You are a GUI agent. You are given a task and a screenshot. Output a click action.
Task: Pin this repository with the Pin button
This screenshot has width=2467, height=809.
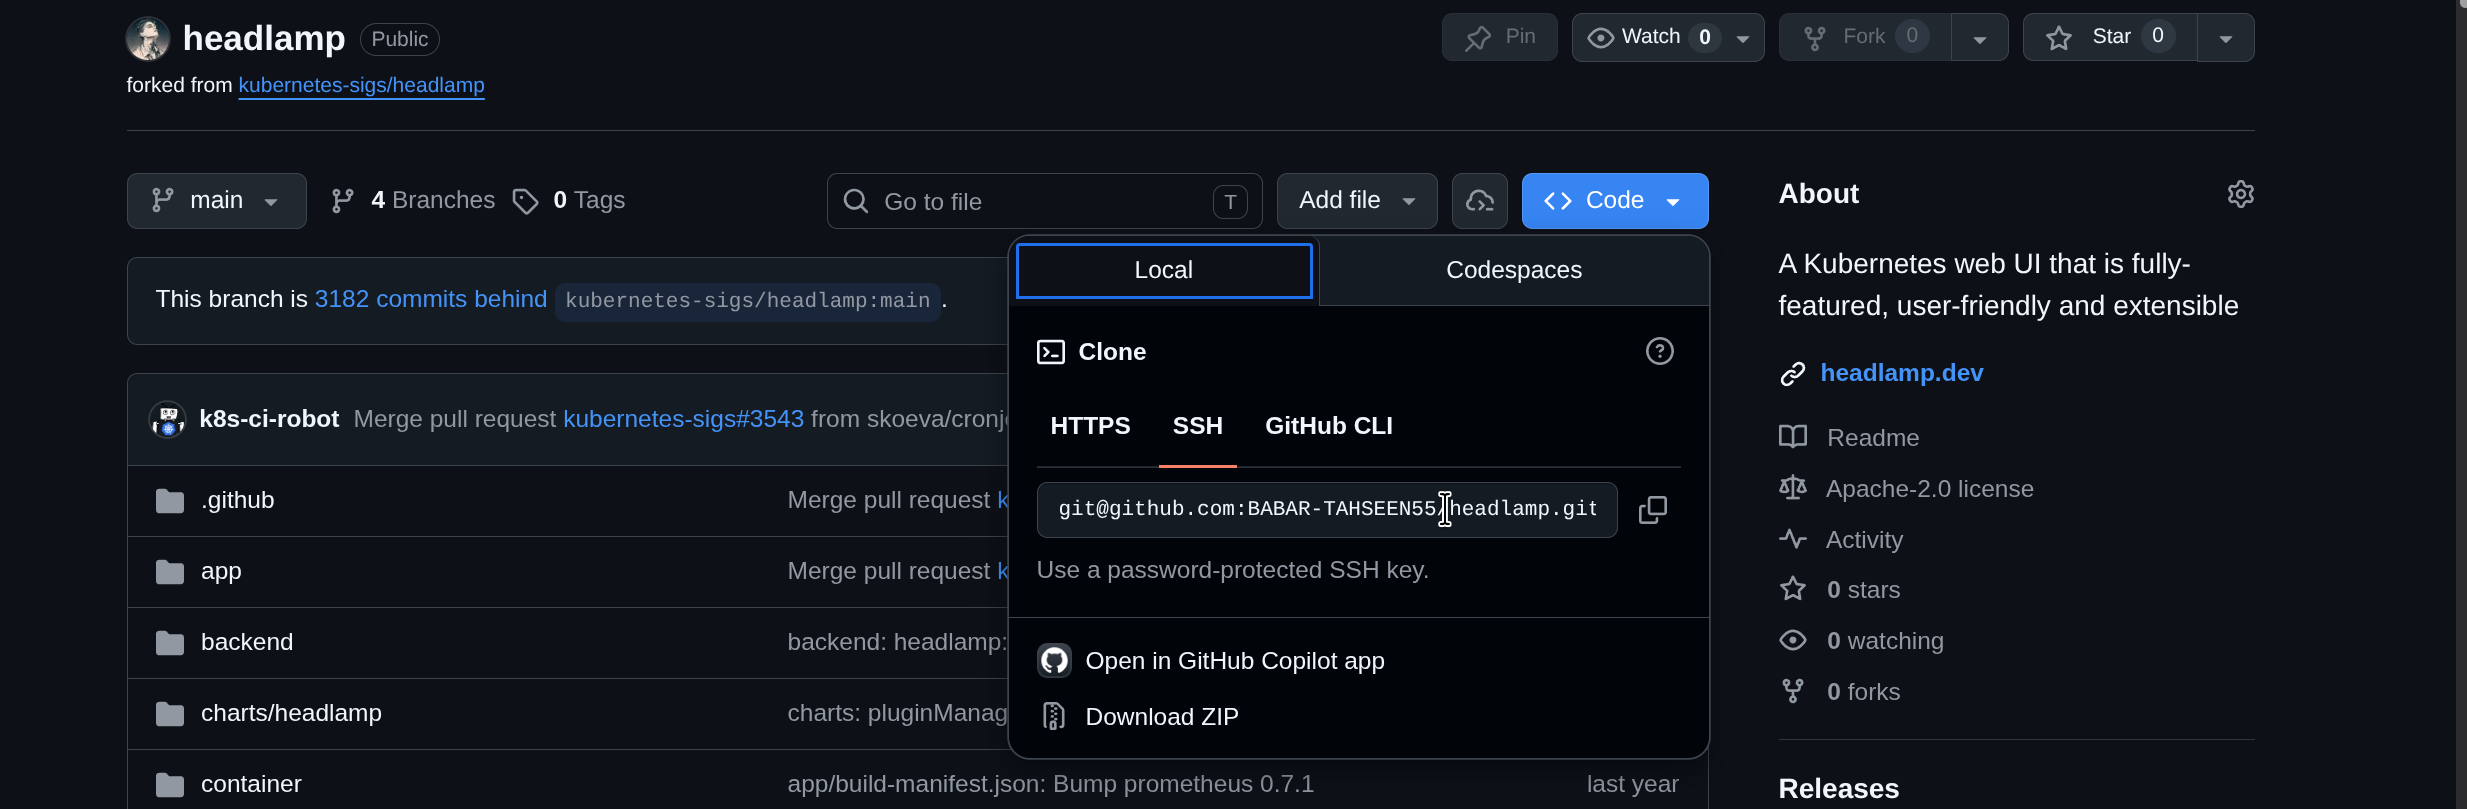point(1499,37)
